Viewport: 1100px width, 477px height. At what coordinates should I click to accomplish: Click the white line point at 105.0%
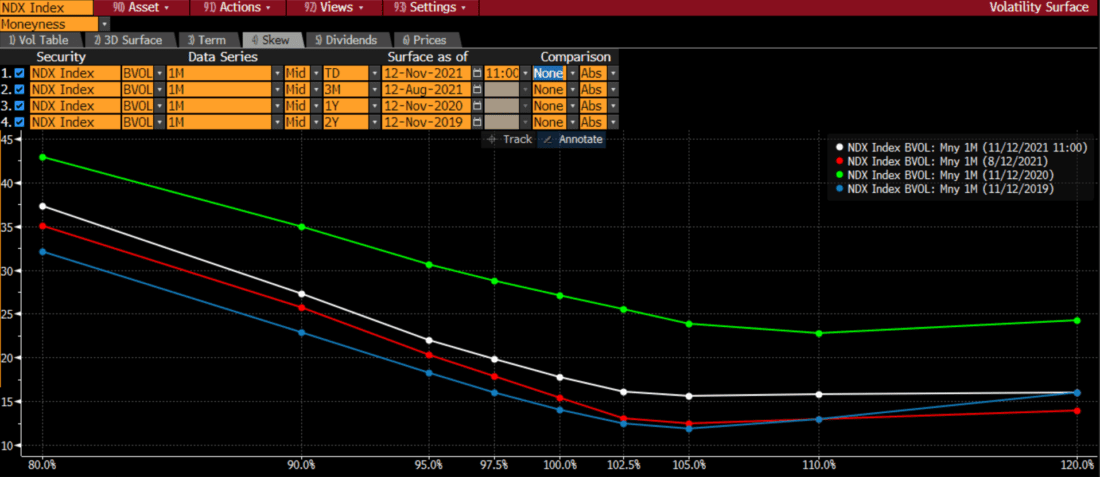coord(689,396)
